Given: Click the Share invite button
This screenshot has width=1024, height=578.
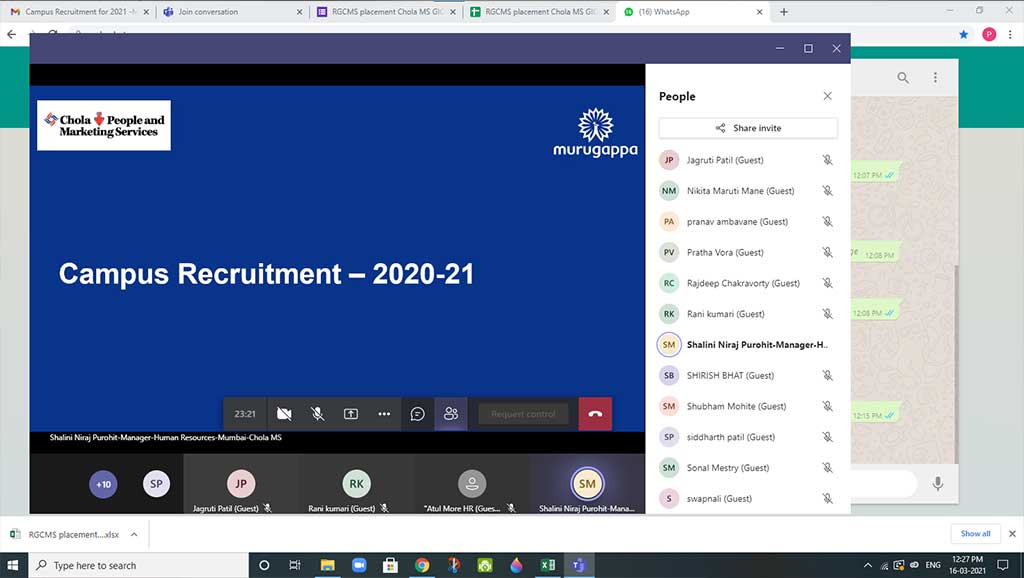Looking at the screenshot, I should pyautogui.click(x=748, y=128).
